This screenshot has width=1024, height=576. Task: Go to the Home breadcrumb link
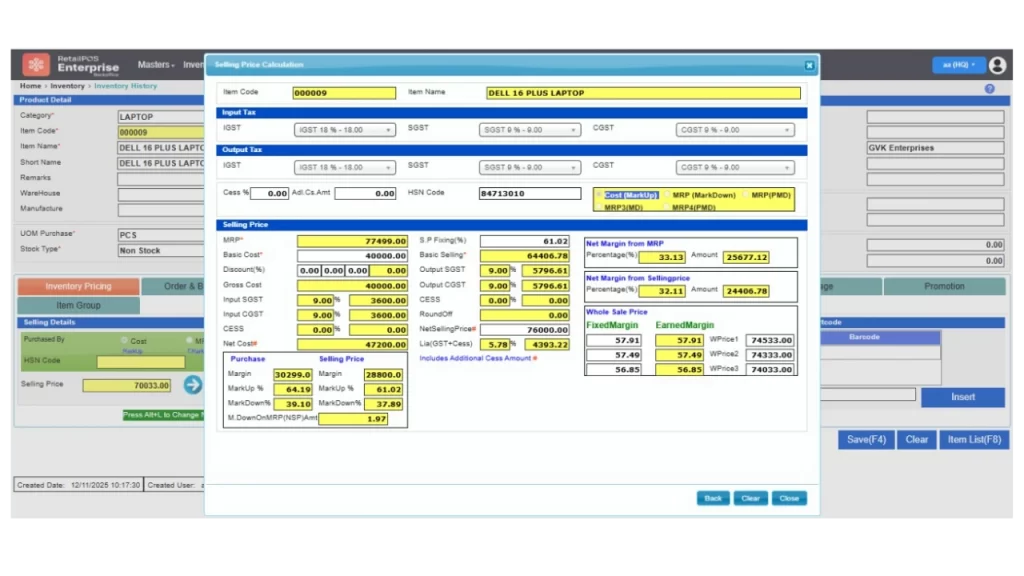(x=30, y=86)
